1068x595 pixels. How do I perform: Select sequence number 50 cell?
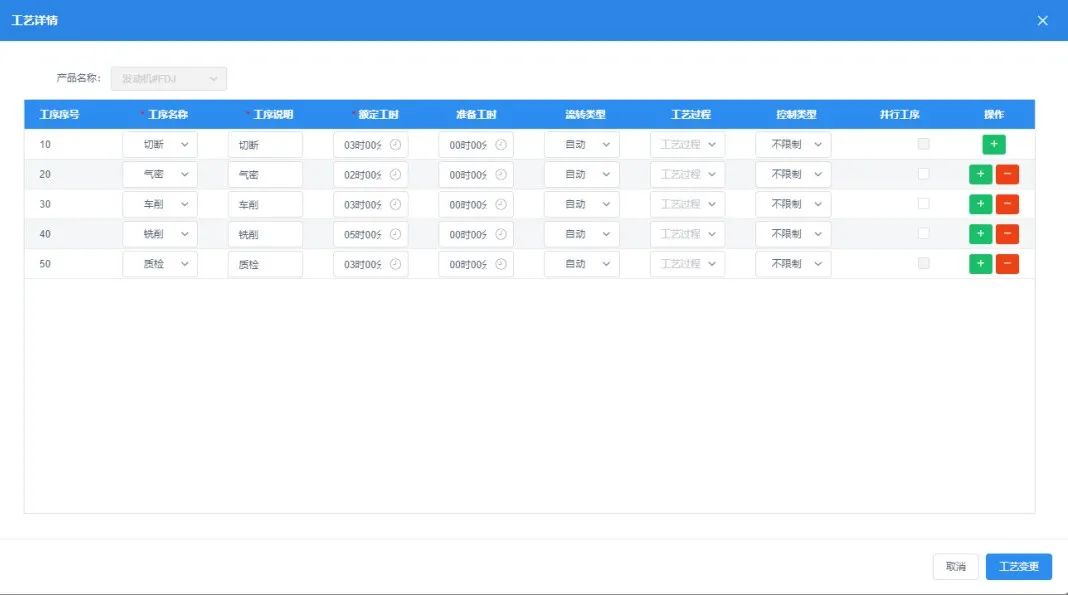click(45, 264)
